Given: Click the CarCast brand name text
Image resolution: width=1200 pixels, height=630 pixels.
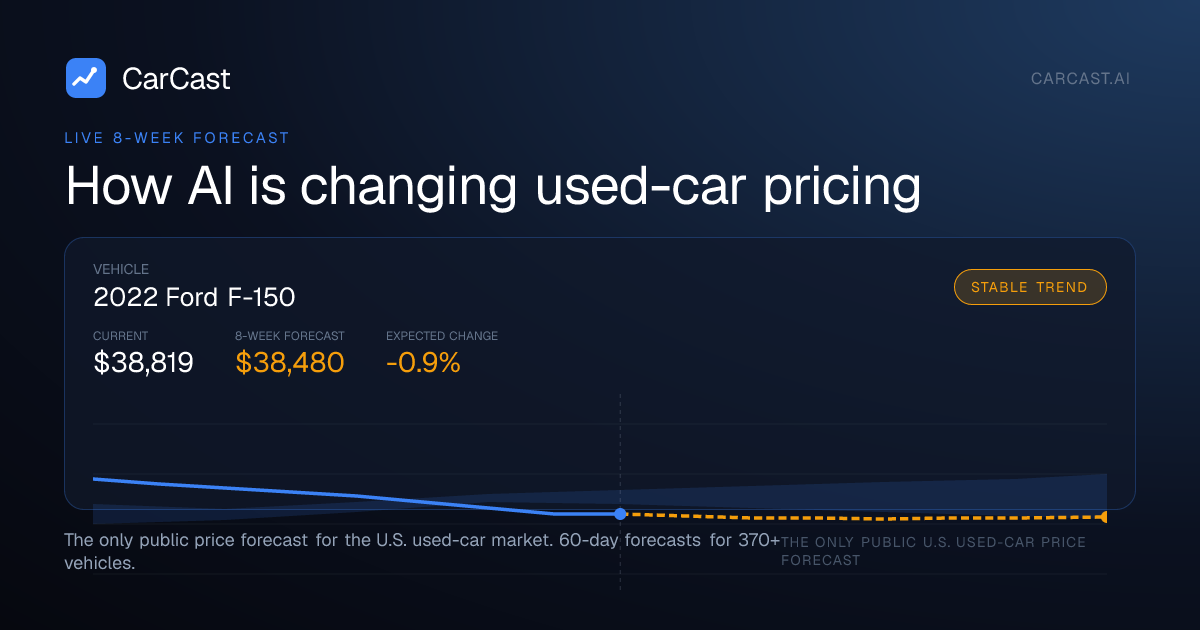Looking at the screenshot, I should pyautogui.click(x=176, y=78).
